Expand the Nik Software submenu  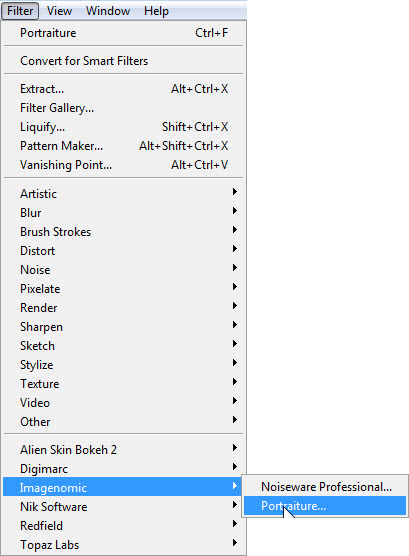click(x=123, y=507)
